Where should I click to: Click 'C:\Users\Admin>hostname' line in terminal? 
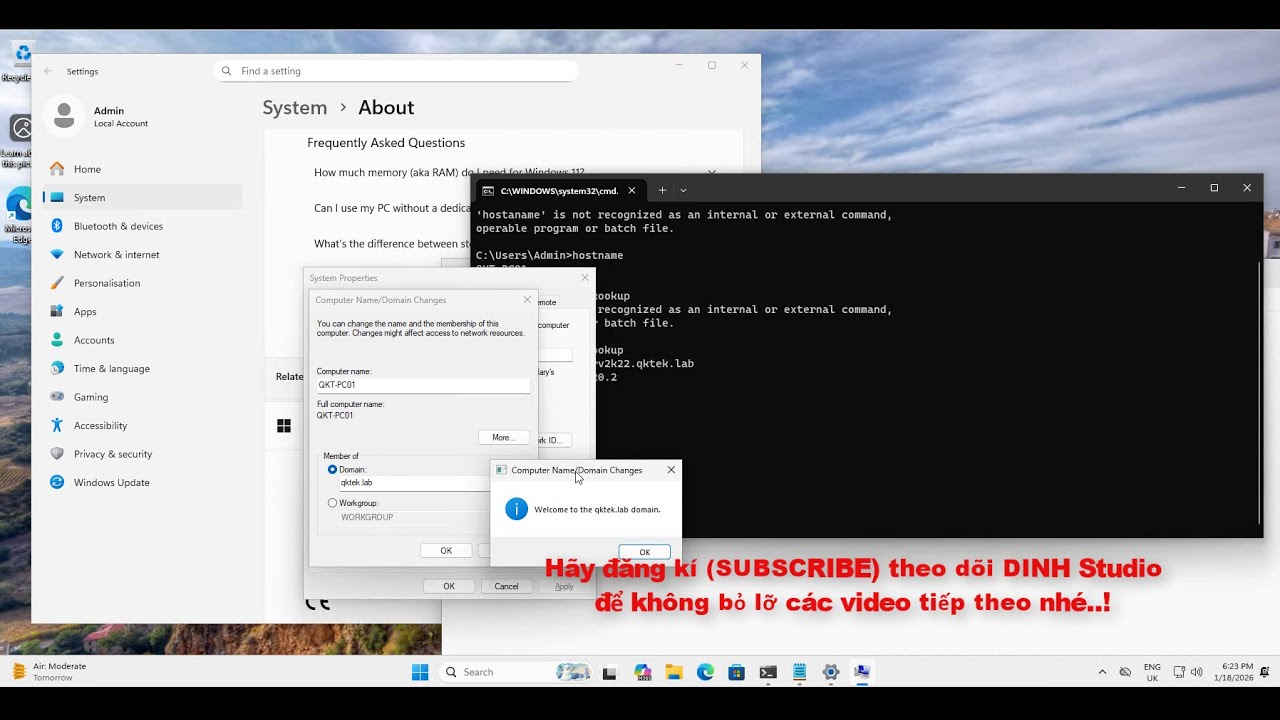[x=549, y=255]
